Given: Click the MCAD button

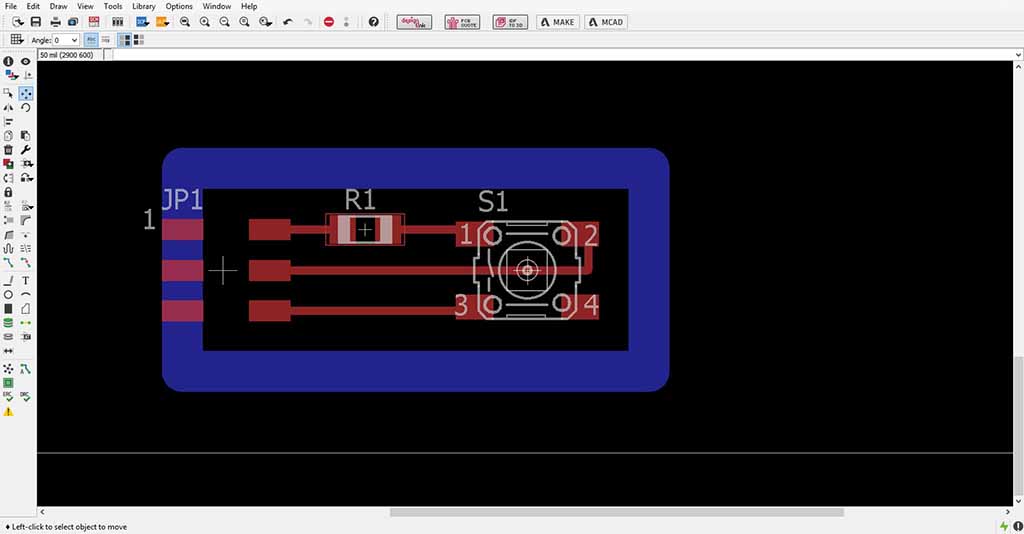Looking at the screenshot, I should pos(606,22).
